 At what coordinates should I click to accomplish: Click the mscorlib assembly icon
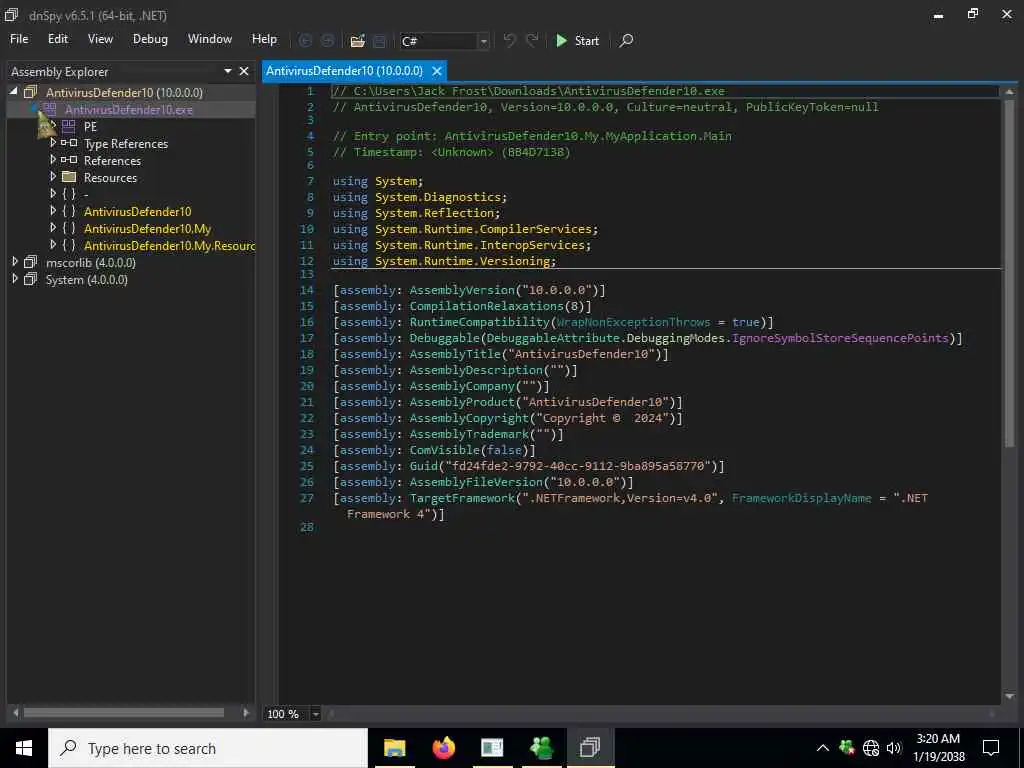coord(31,262)
